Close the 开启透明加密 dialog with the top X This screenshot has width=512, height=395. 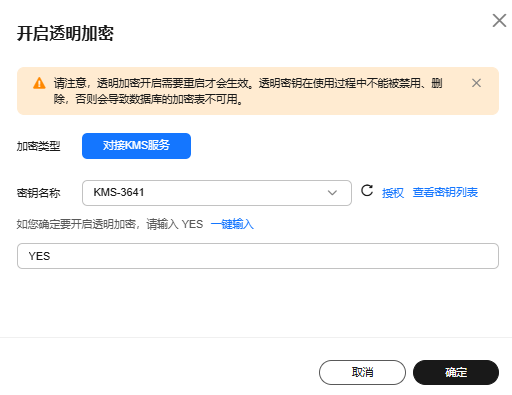tap(499, 21)
